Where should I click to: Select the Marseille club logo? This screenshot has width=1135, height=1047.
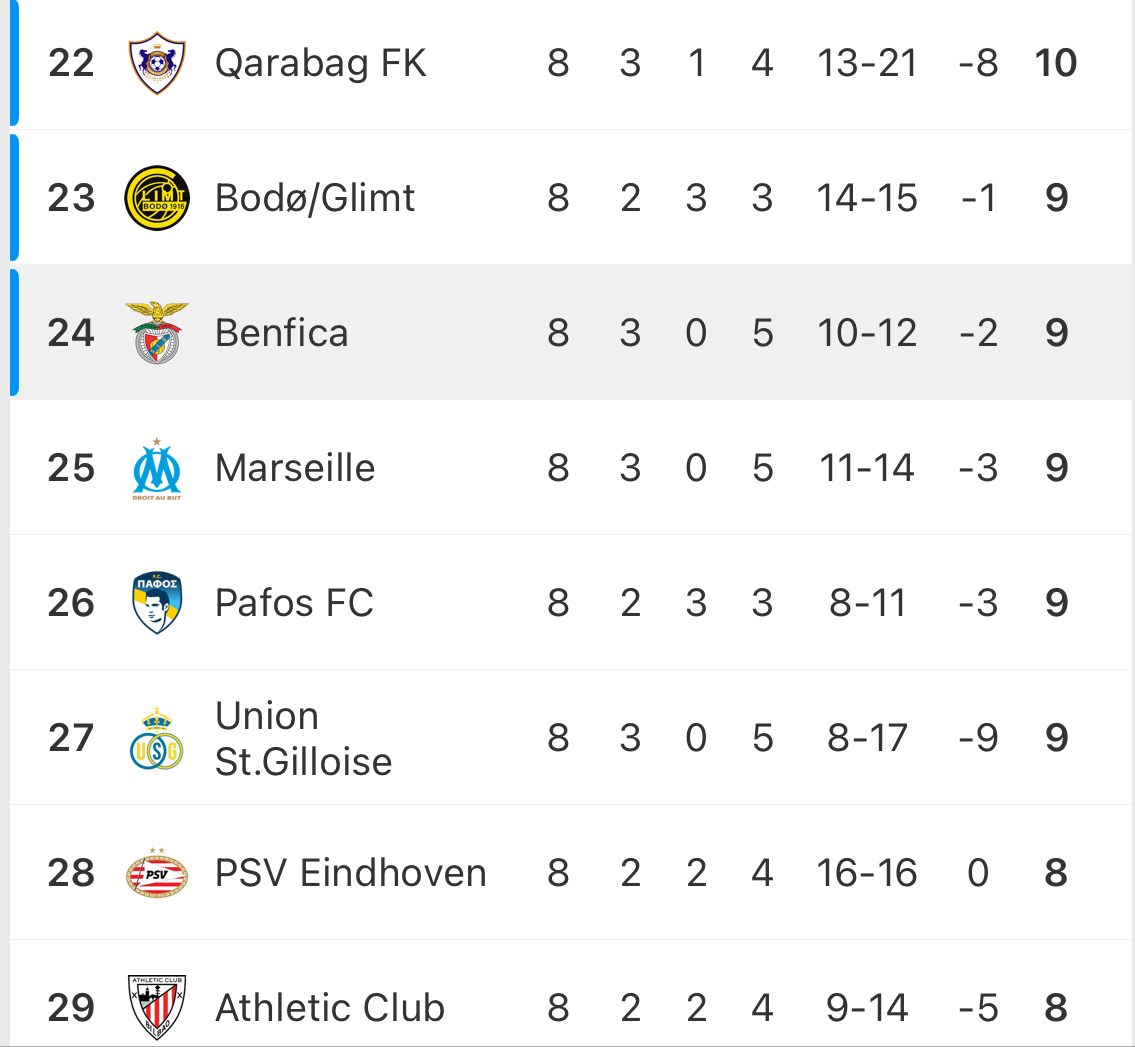tap(157, 468)
